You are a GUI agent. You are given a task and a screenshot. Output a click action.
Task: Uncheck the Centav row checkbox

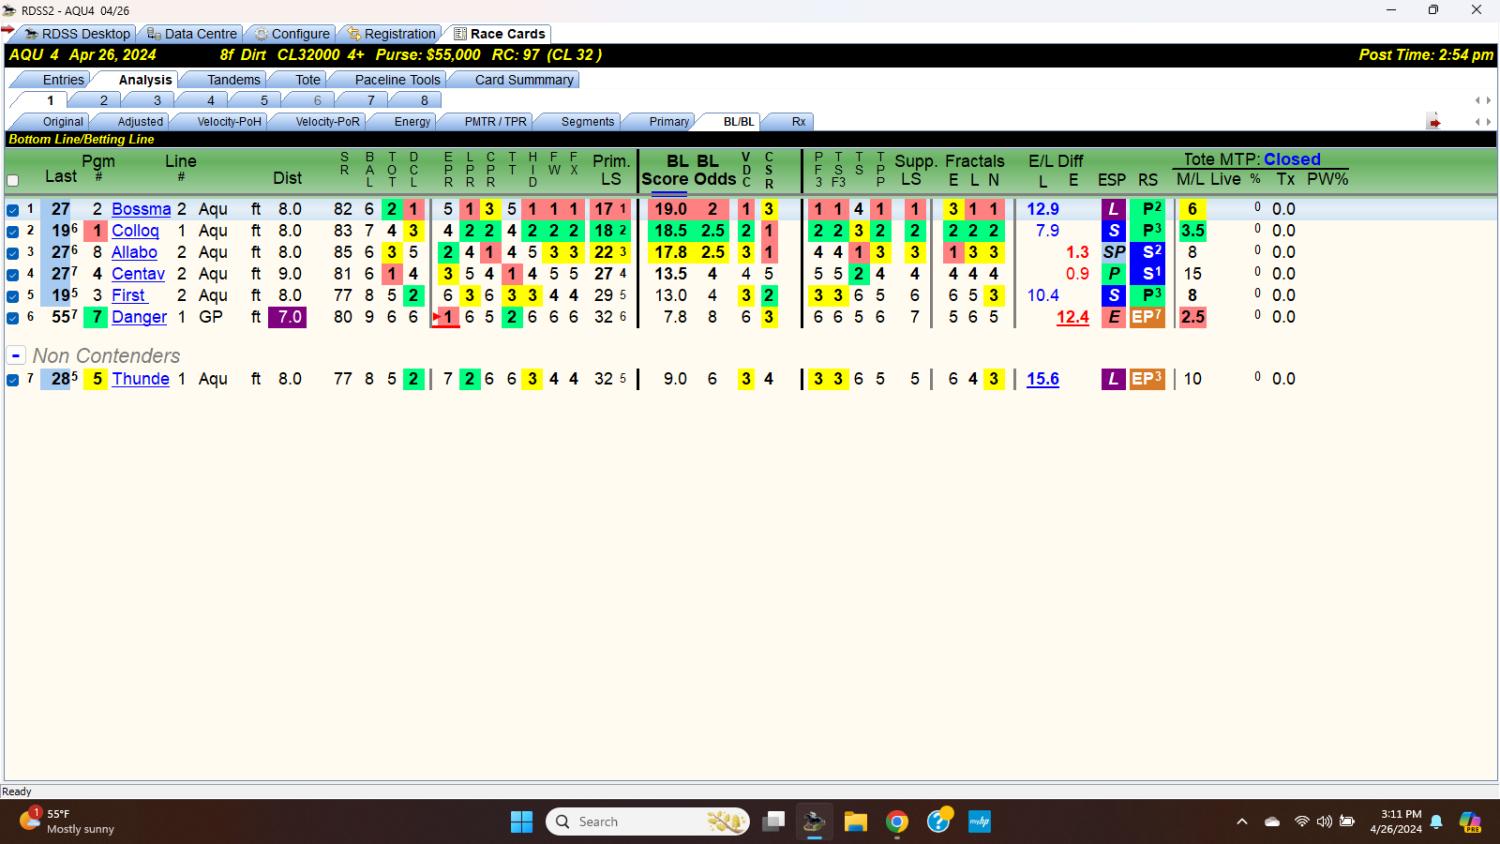[x=13, y=274]
